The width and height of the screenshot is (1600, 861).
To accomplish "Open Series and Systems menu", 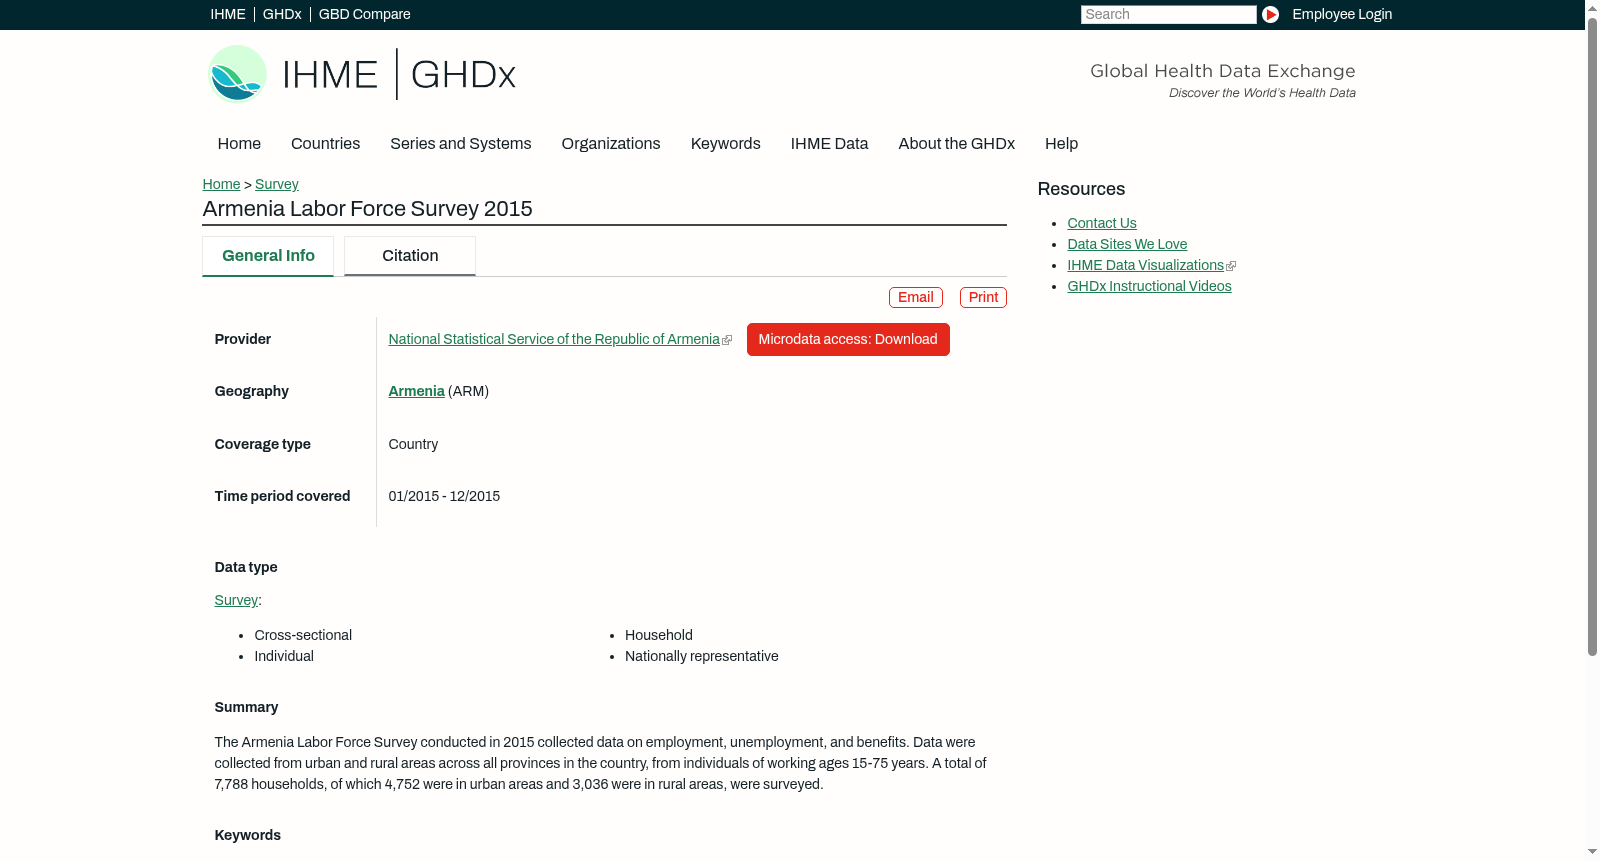I will 460,144.
